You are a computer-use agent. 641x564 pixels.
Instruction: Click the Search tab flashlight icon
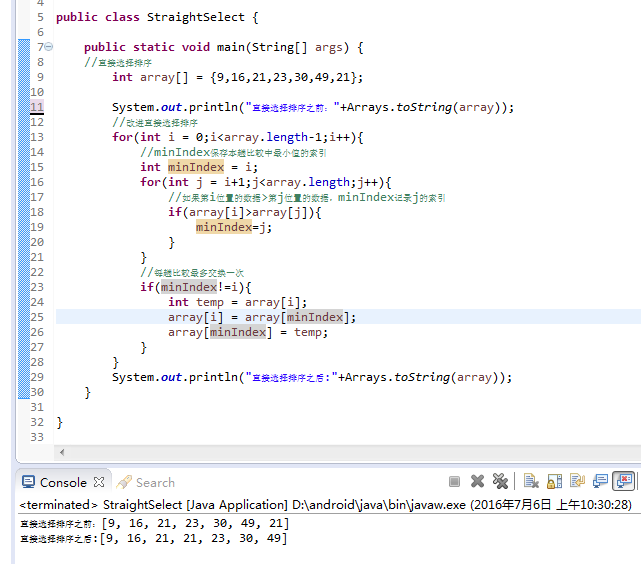pyautogui.click(x=124, y=482)
